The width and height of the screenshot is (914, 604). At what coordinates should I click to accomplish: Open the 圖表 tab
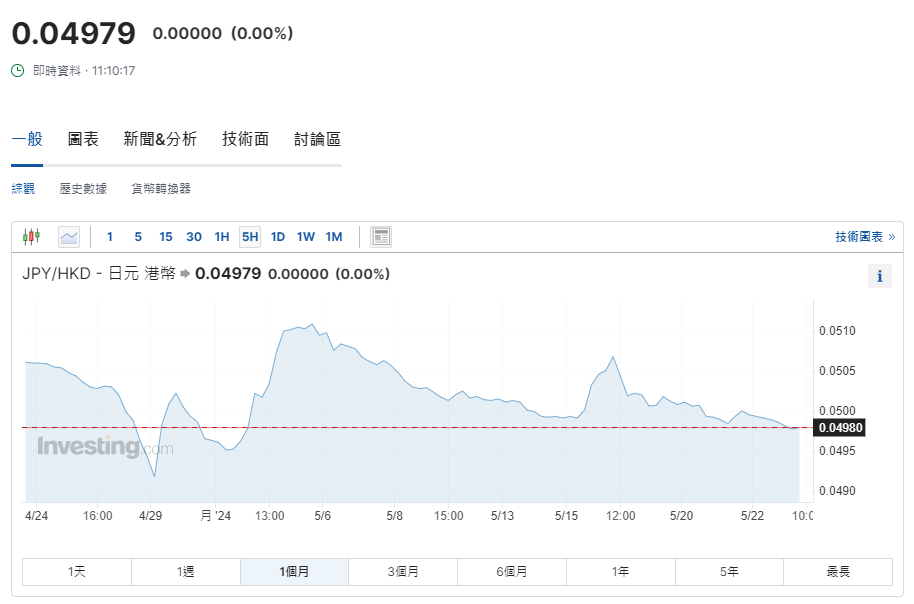tap(83, 139)
